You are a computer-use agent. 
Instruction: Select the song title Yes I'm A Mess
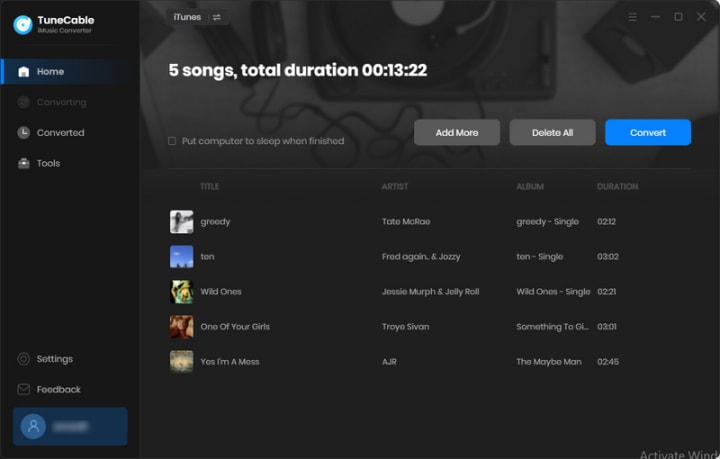230,362
